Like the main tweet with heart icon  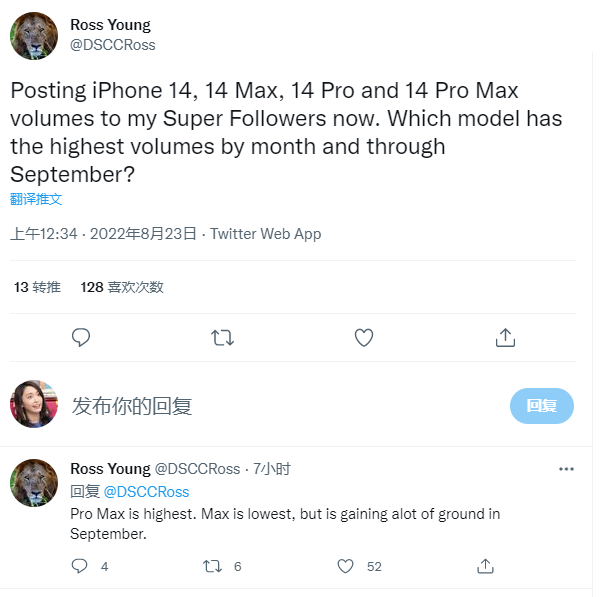[x=364, y=338]
